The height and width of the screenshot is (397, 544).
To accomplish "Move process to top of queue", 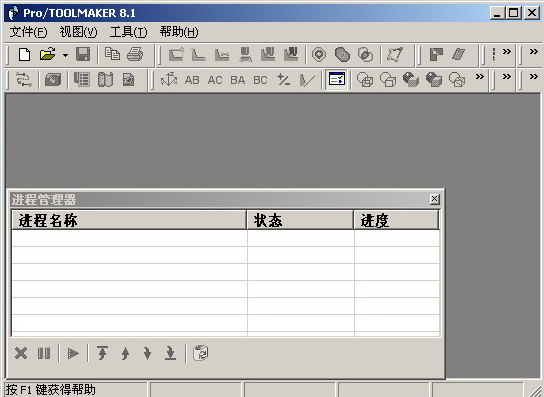I will [x=102, y=354].
